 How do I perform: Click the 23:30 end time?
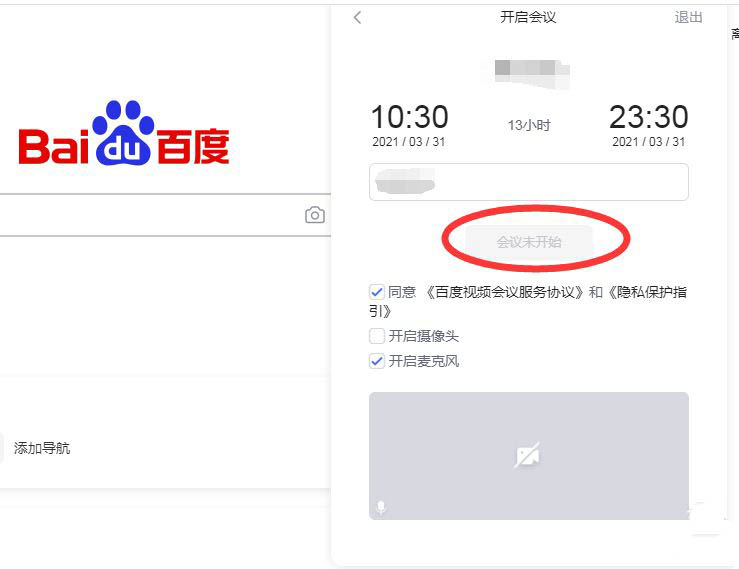click(649, 116)
